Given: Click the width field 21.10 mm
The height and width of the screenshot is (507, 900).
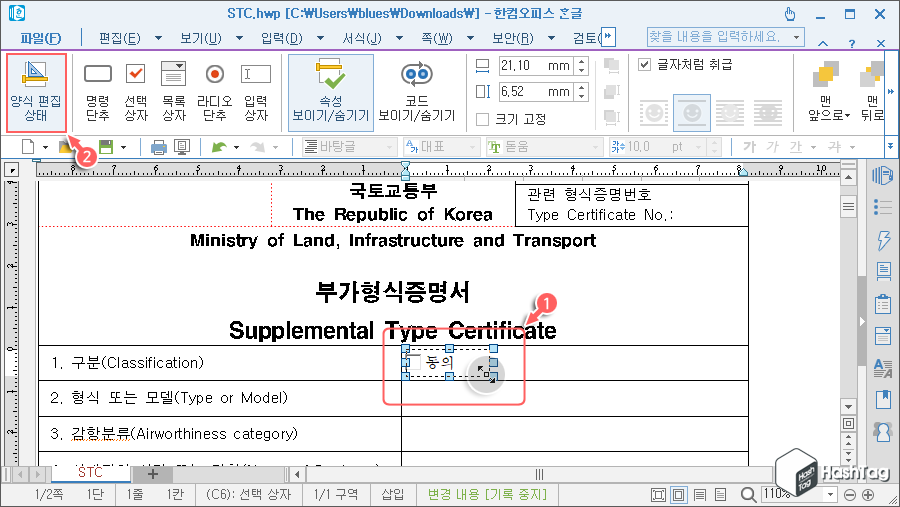Looking at the screenshot, I should (x=534, y=65).
